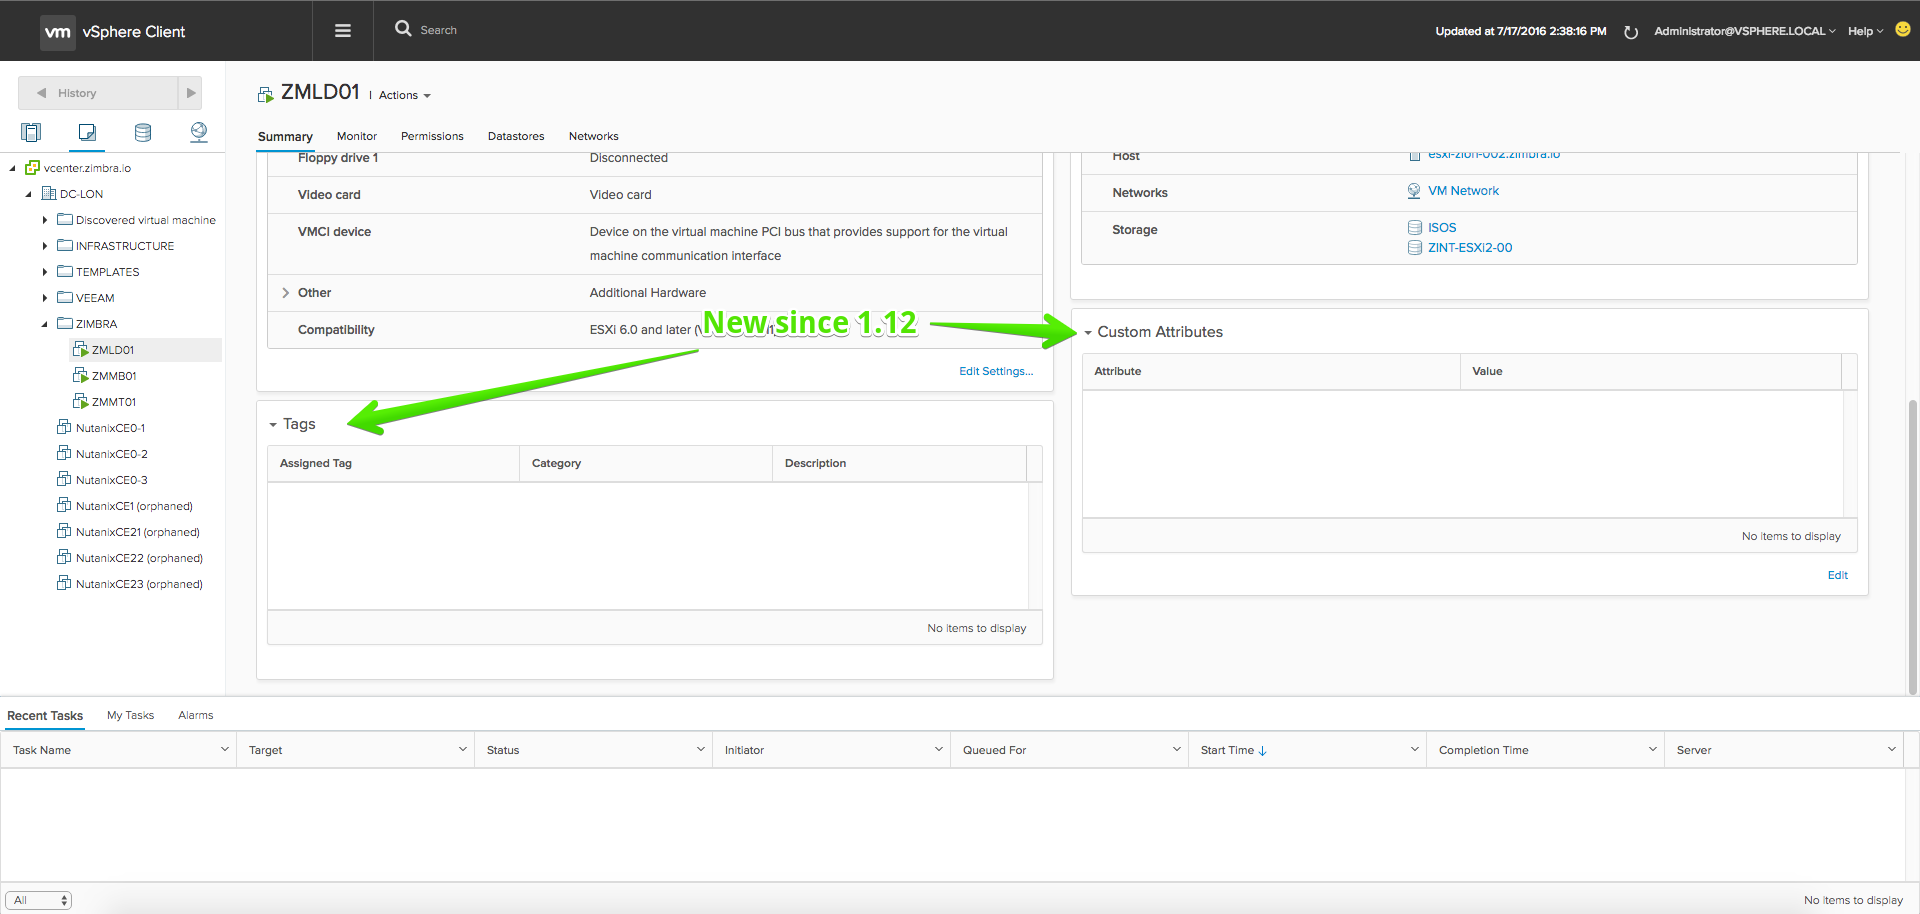Image resolution: width=1920 pixels, height=914 pixels.
Task: Select the ZMMB01 virtual machine icon
Action: pyautogui.click(x=81, y=375)
